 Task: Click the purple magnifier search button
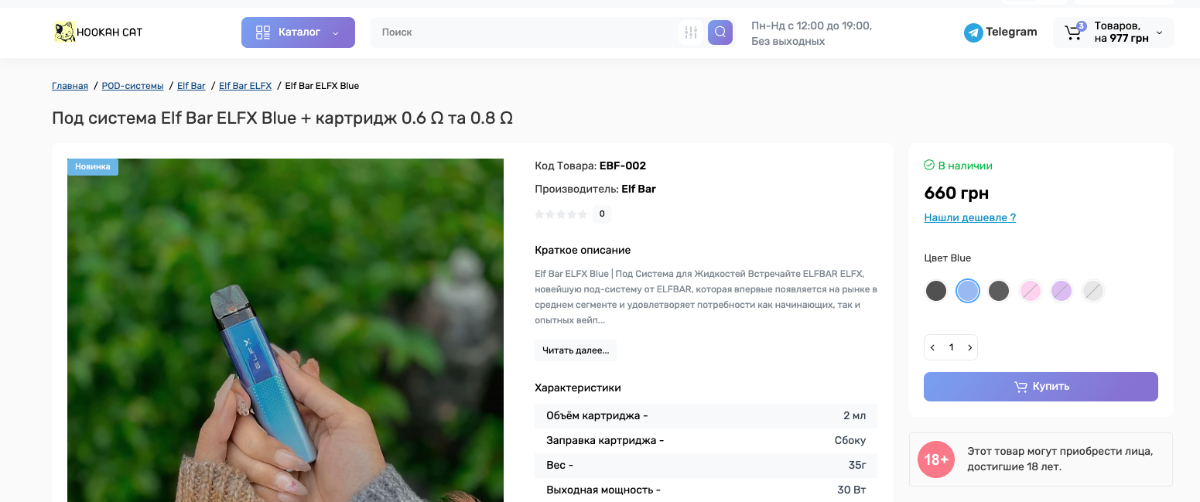click(720, 33)
